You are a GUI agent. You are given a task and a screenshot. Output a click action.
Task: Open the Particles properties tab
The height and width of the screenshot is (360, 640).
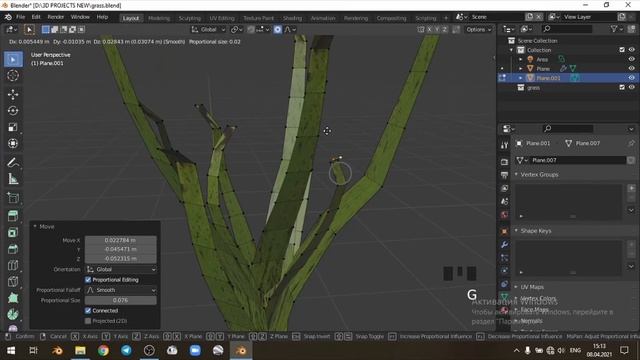pyautogui.click(x=504, y=258)
